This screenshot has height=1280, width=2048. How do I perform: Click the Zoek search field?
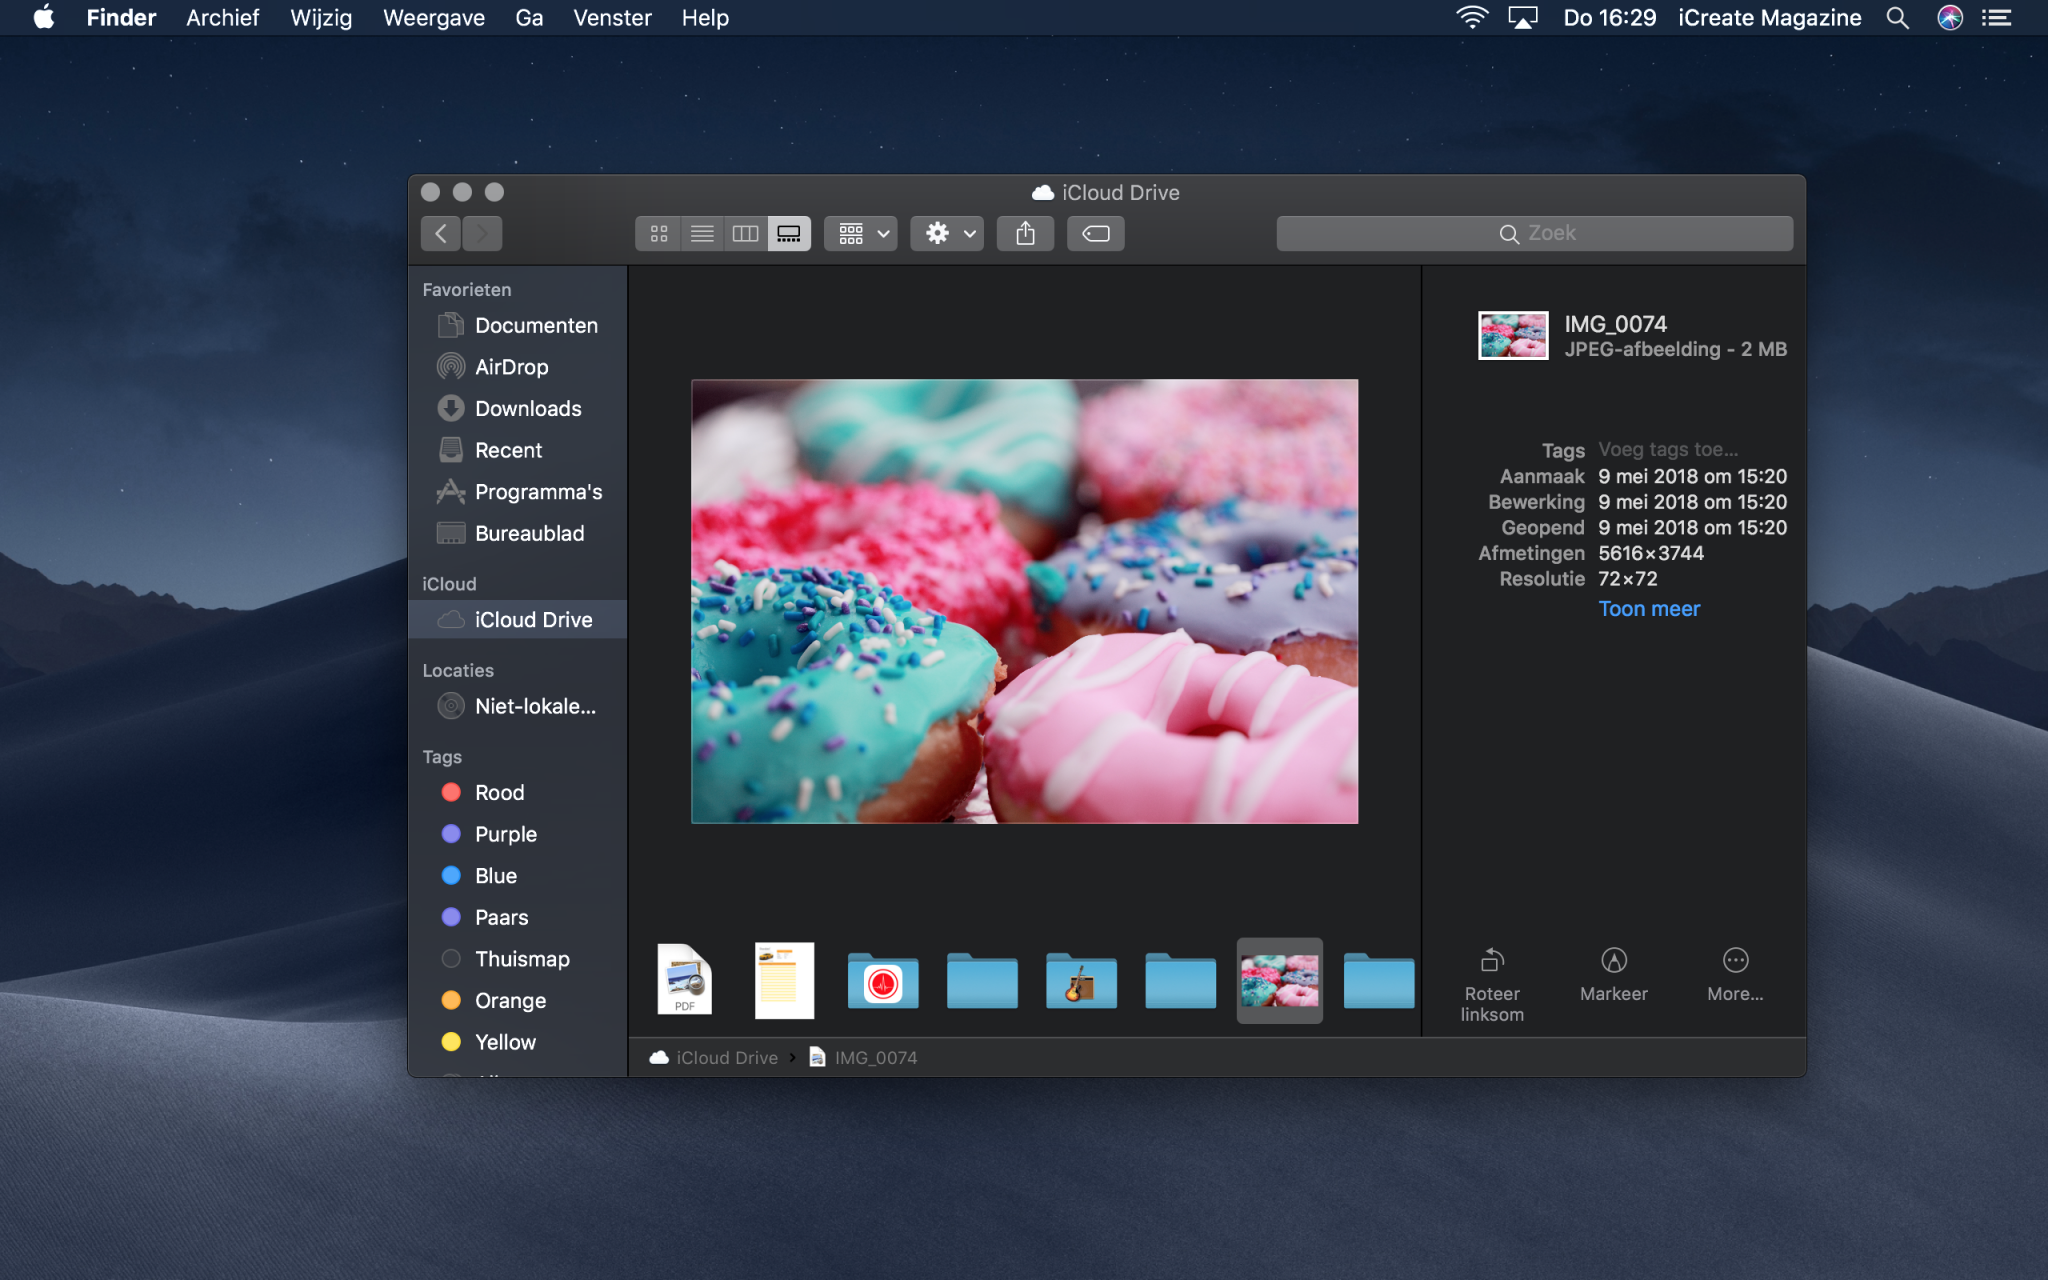click(1534, 234)
